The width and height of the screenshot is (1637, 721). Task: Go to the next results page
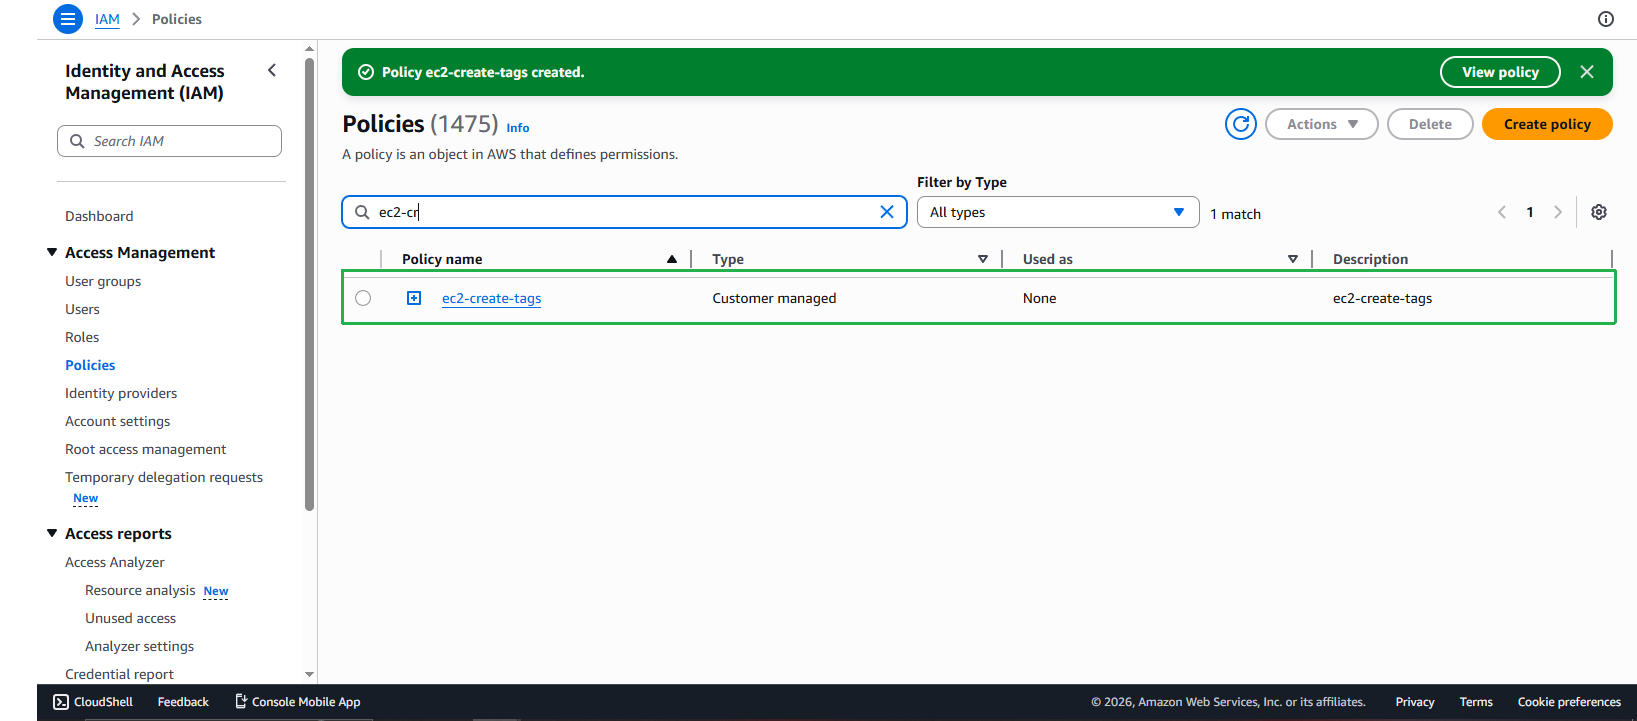click(x=1558, y=212)
